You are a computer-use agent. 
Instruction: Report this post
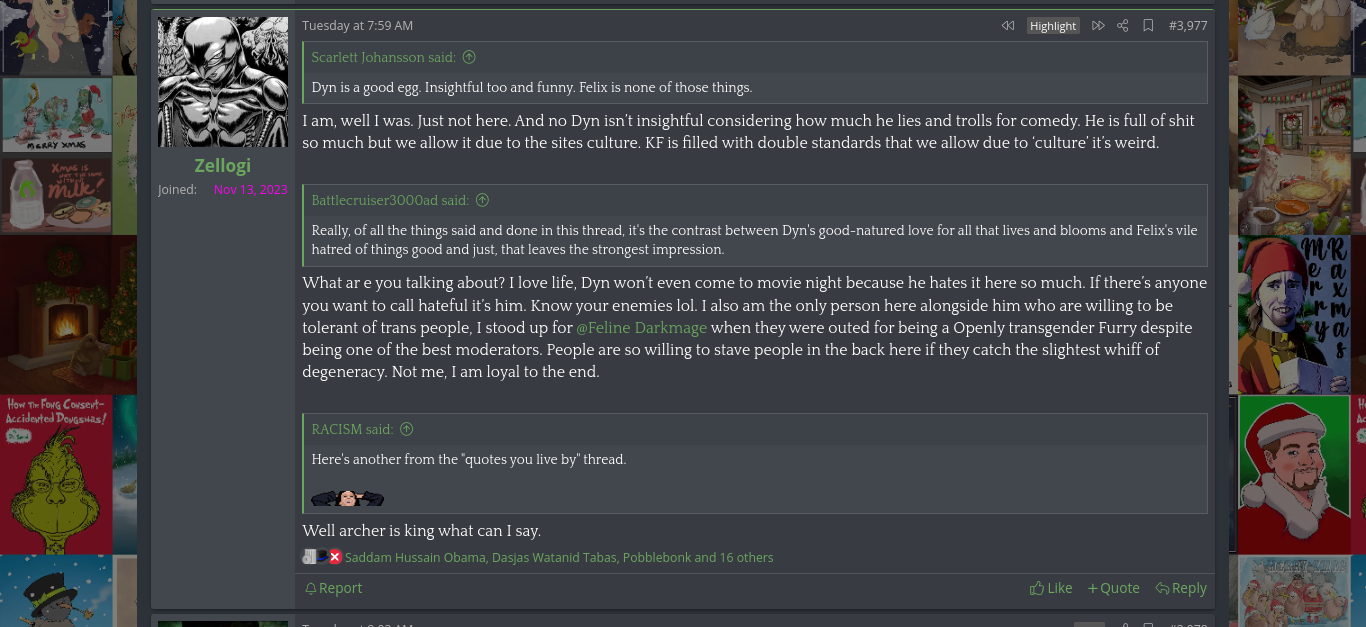[333, 588]
